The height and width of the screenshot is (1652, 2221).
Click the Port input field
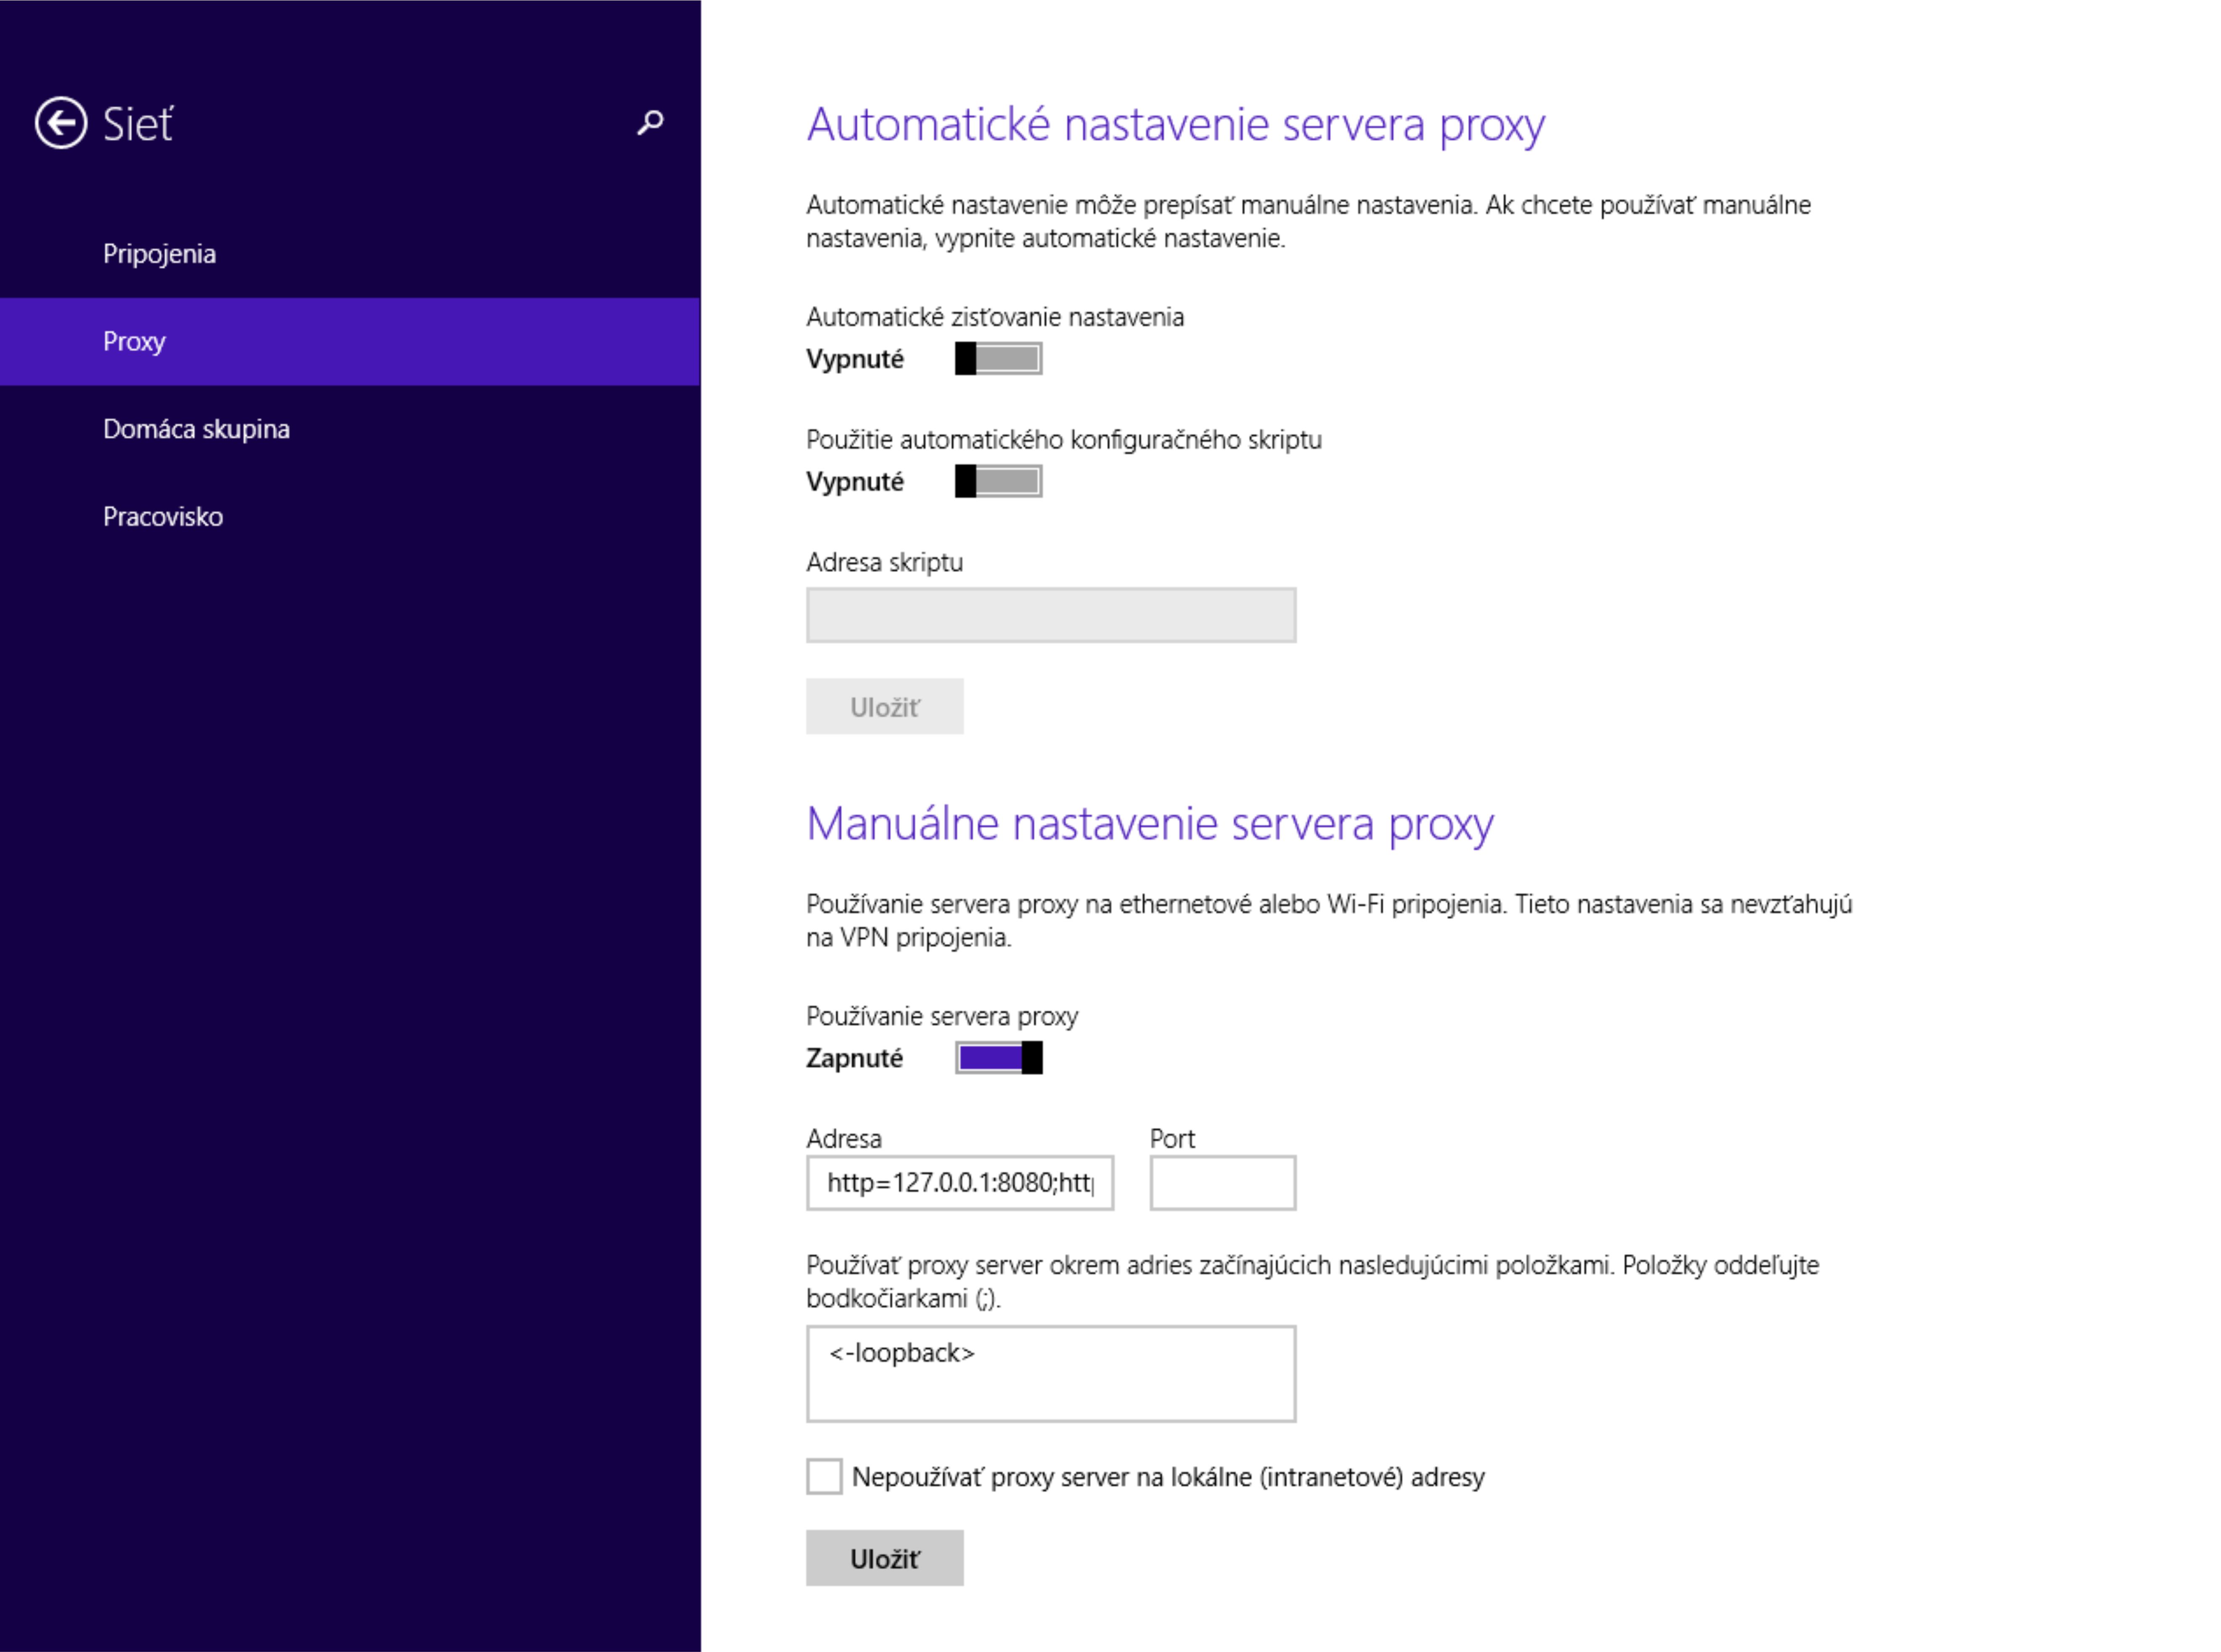coord(1222,1183)
